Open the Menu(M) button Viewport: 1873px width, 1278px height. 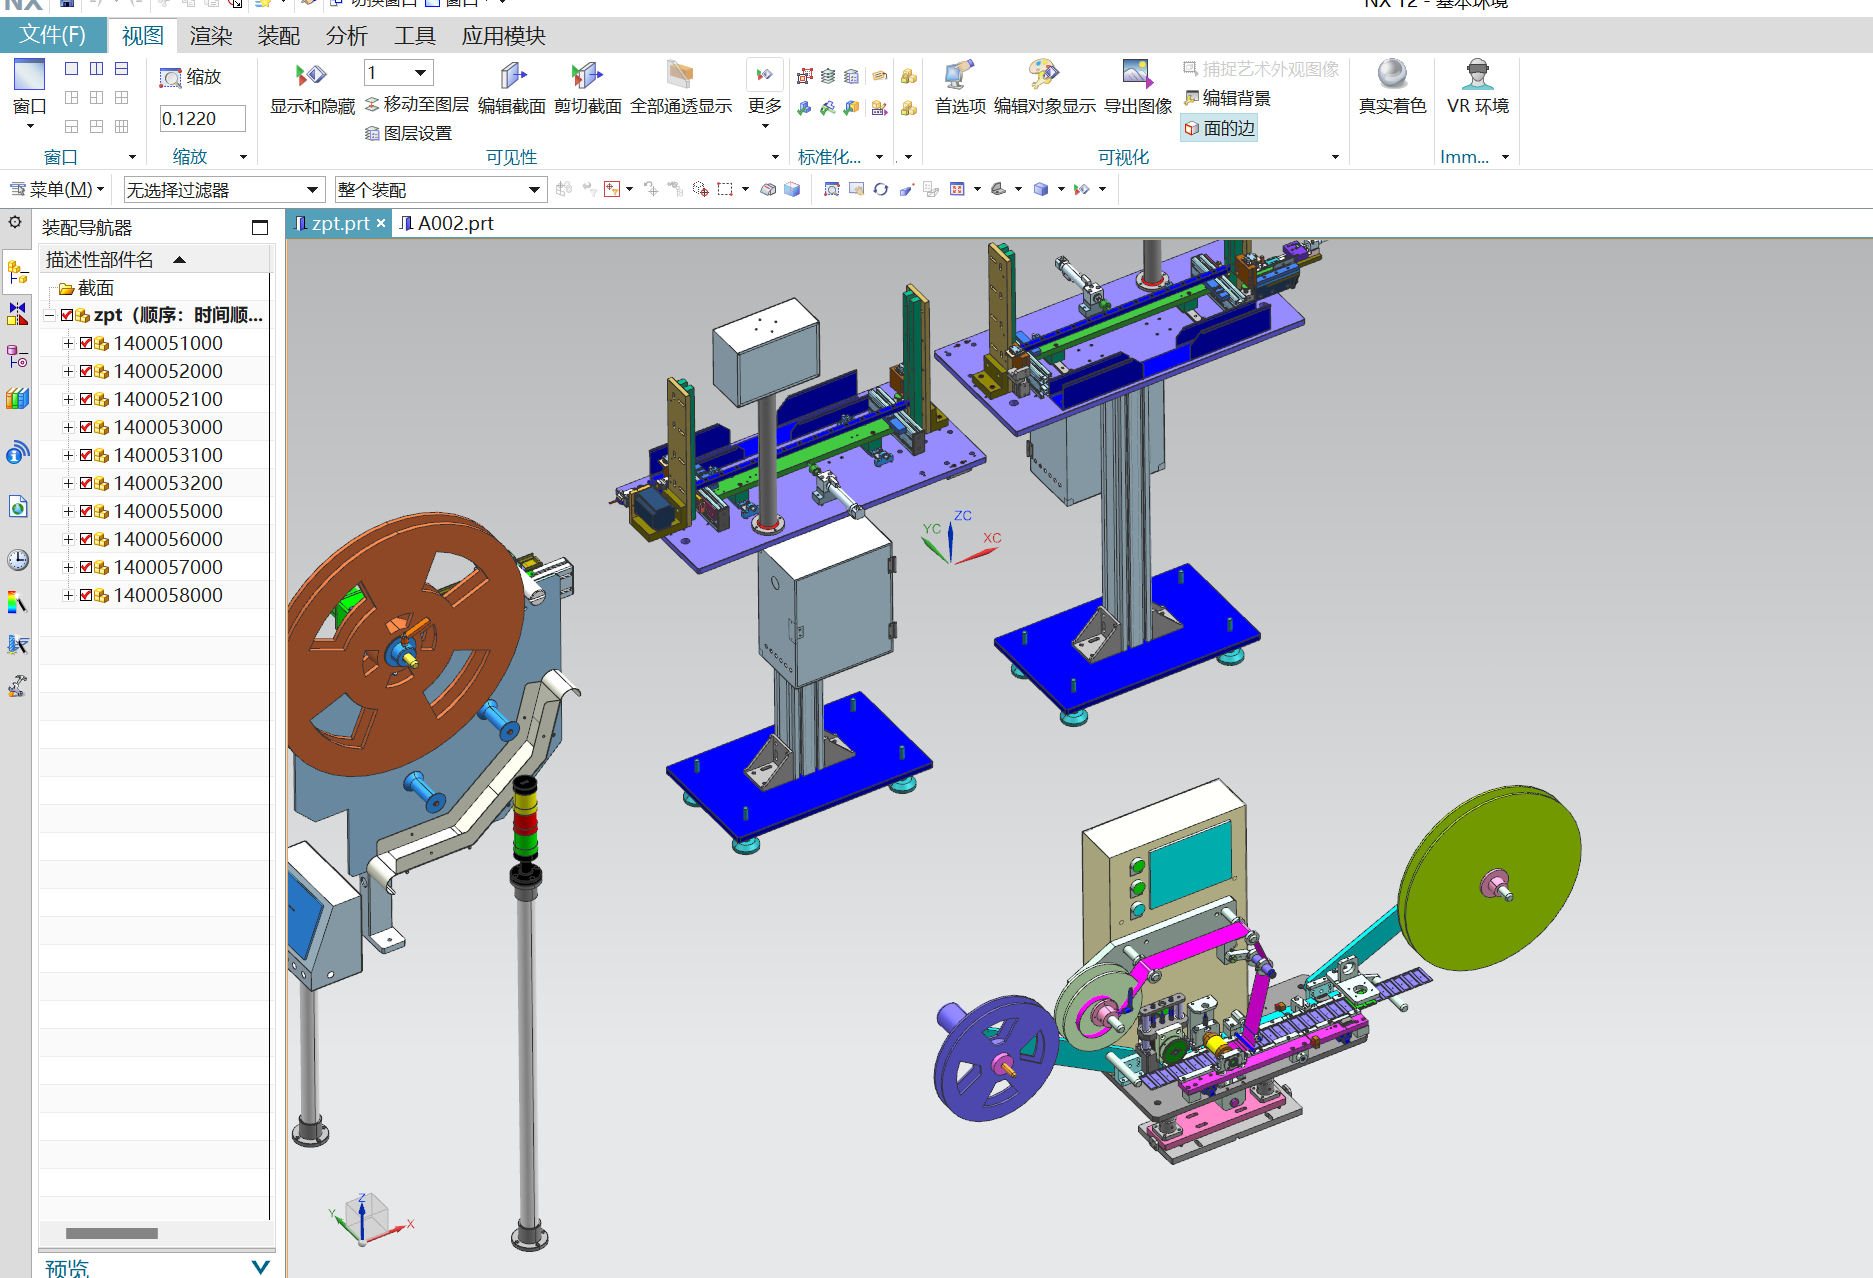pos(56,189)
